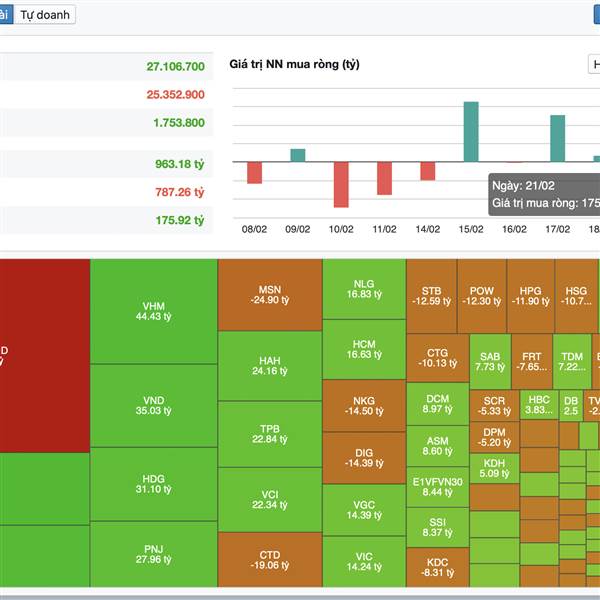This screenshot has height=600, width=600.
Task: Click the SSI 8.37 tỷ tile
Action: click(437, 527)
